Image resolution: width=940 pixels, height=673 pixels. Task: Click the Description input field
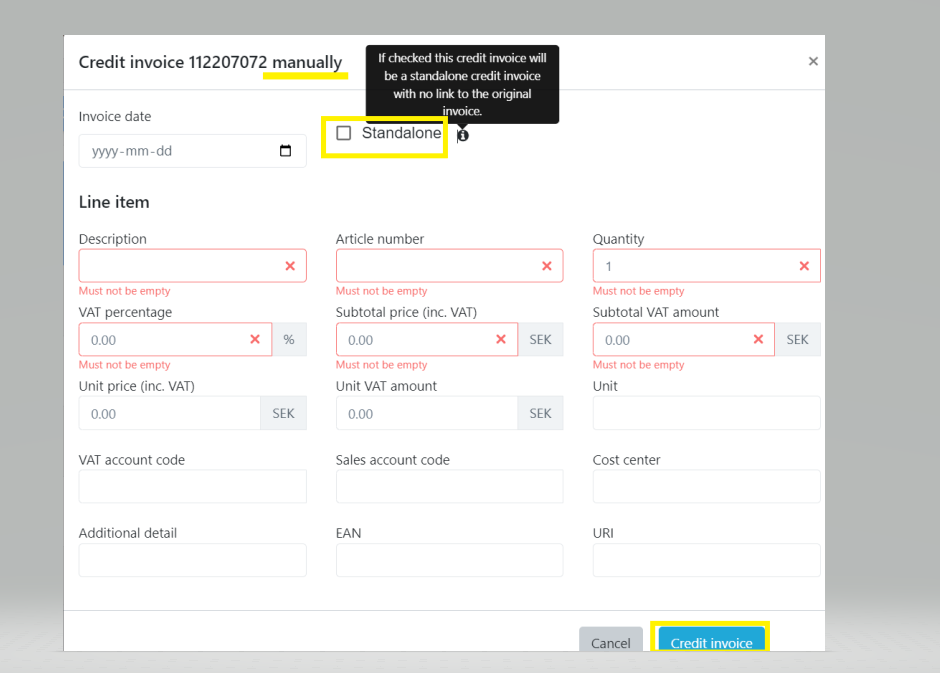click(192, 266)
